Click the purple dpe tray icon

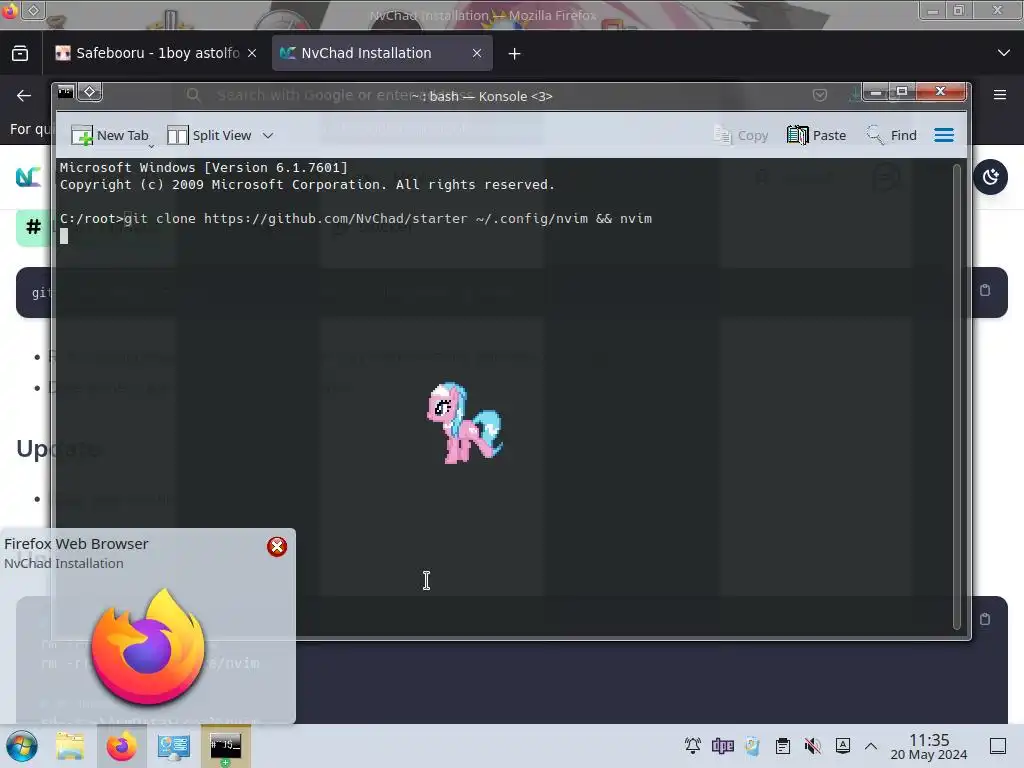pos(722,745)
